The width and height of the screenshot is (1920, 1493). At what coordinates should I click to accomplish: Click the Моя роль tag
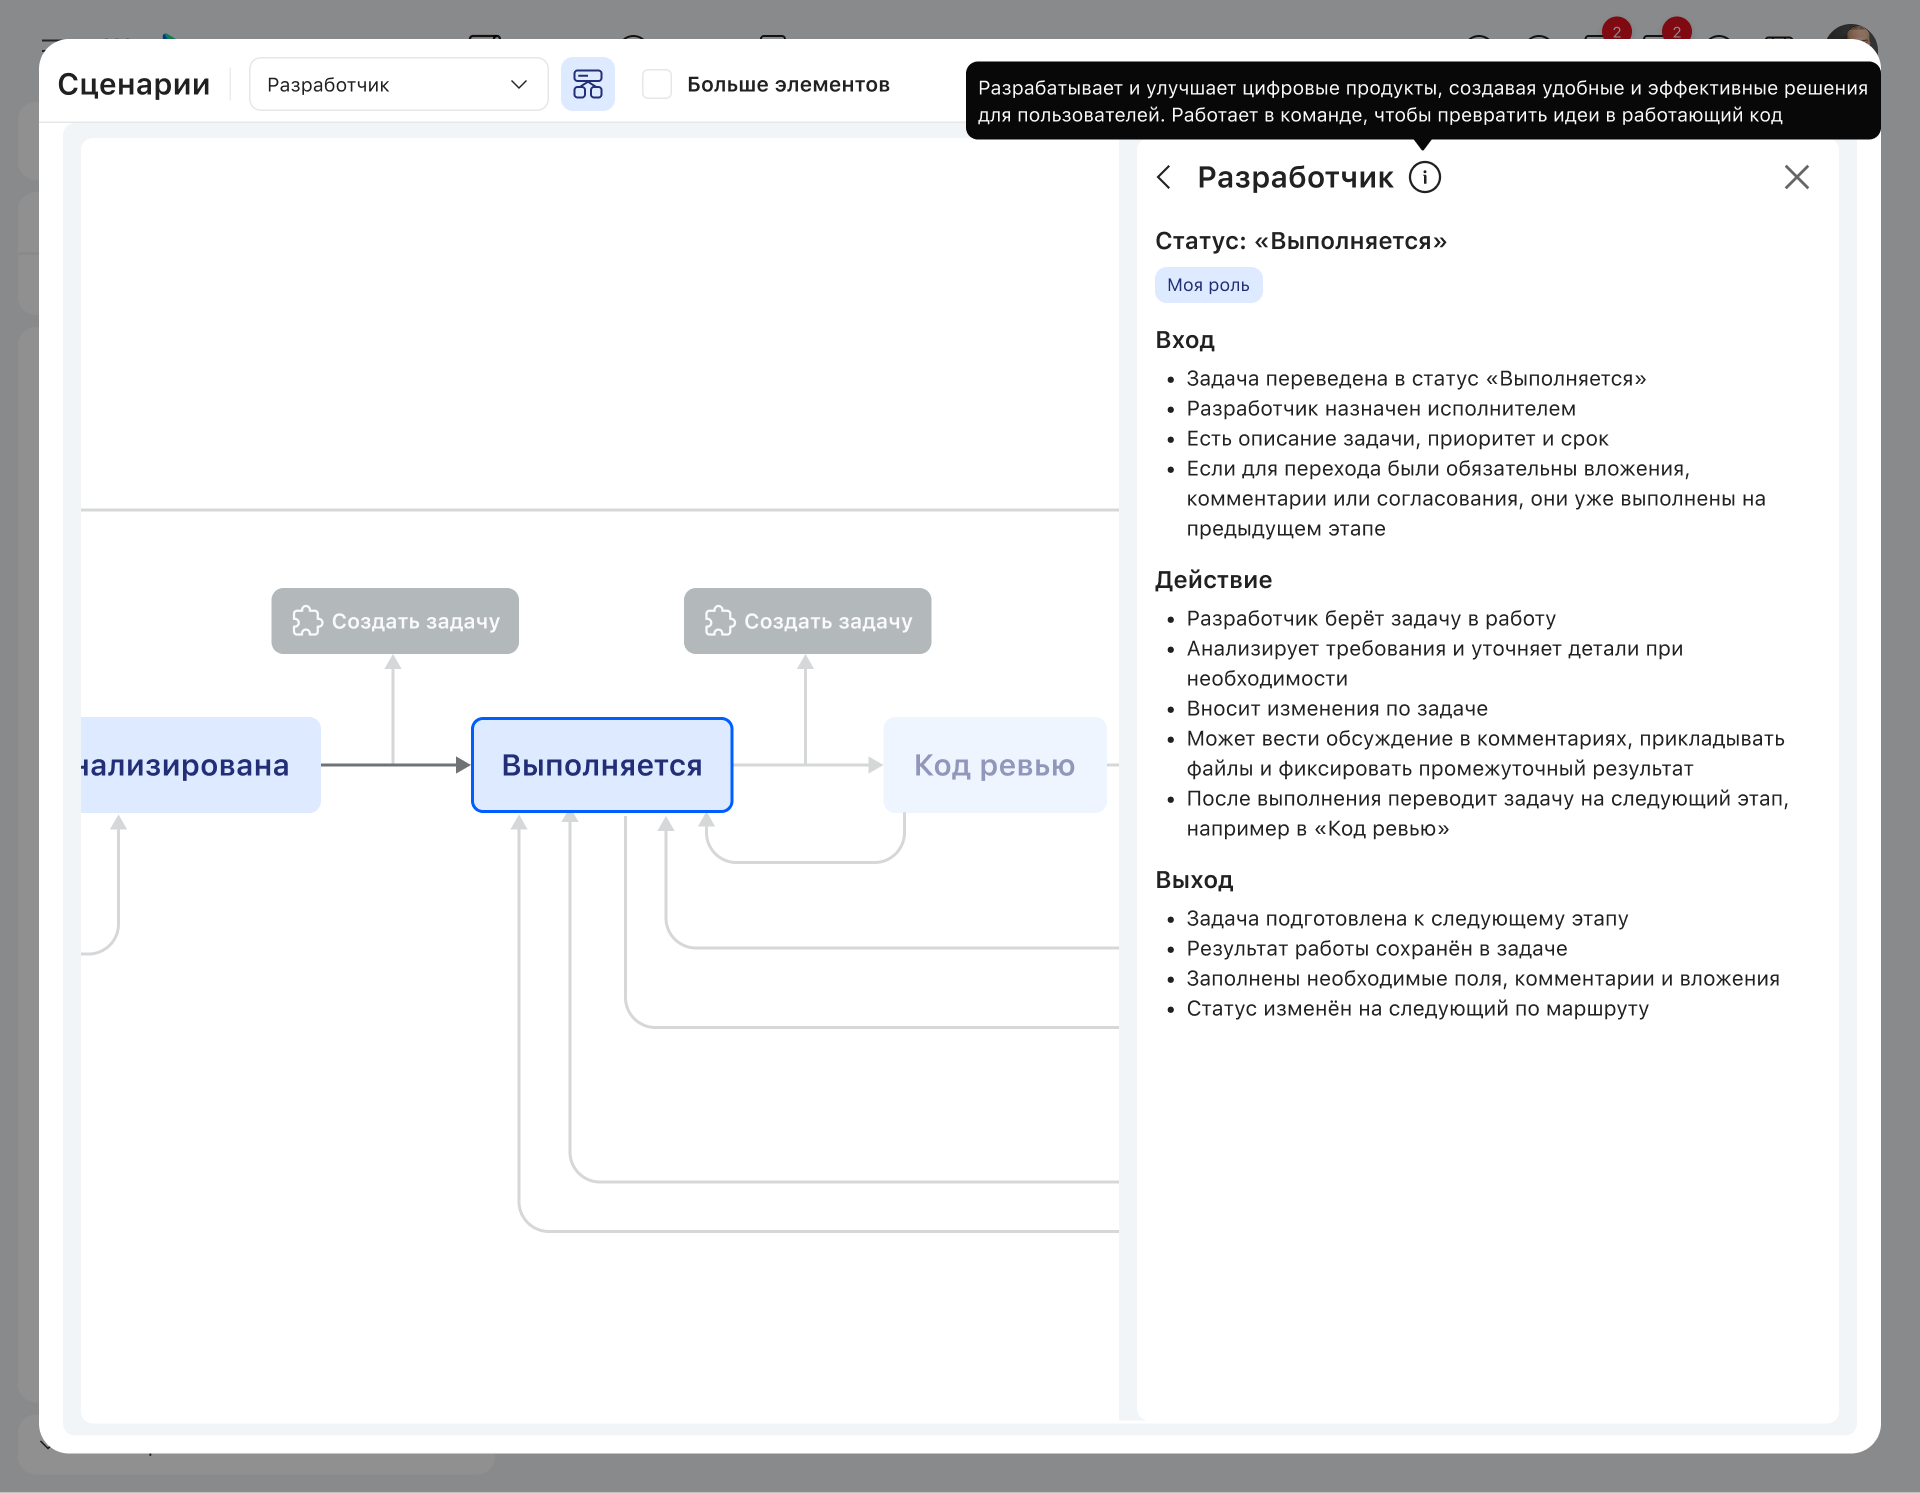pyautogui.click(x=1208, y=285)
